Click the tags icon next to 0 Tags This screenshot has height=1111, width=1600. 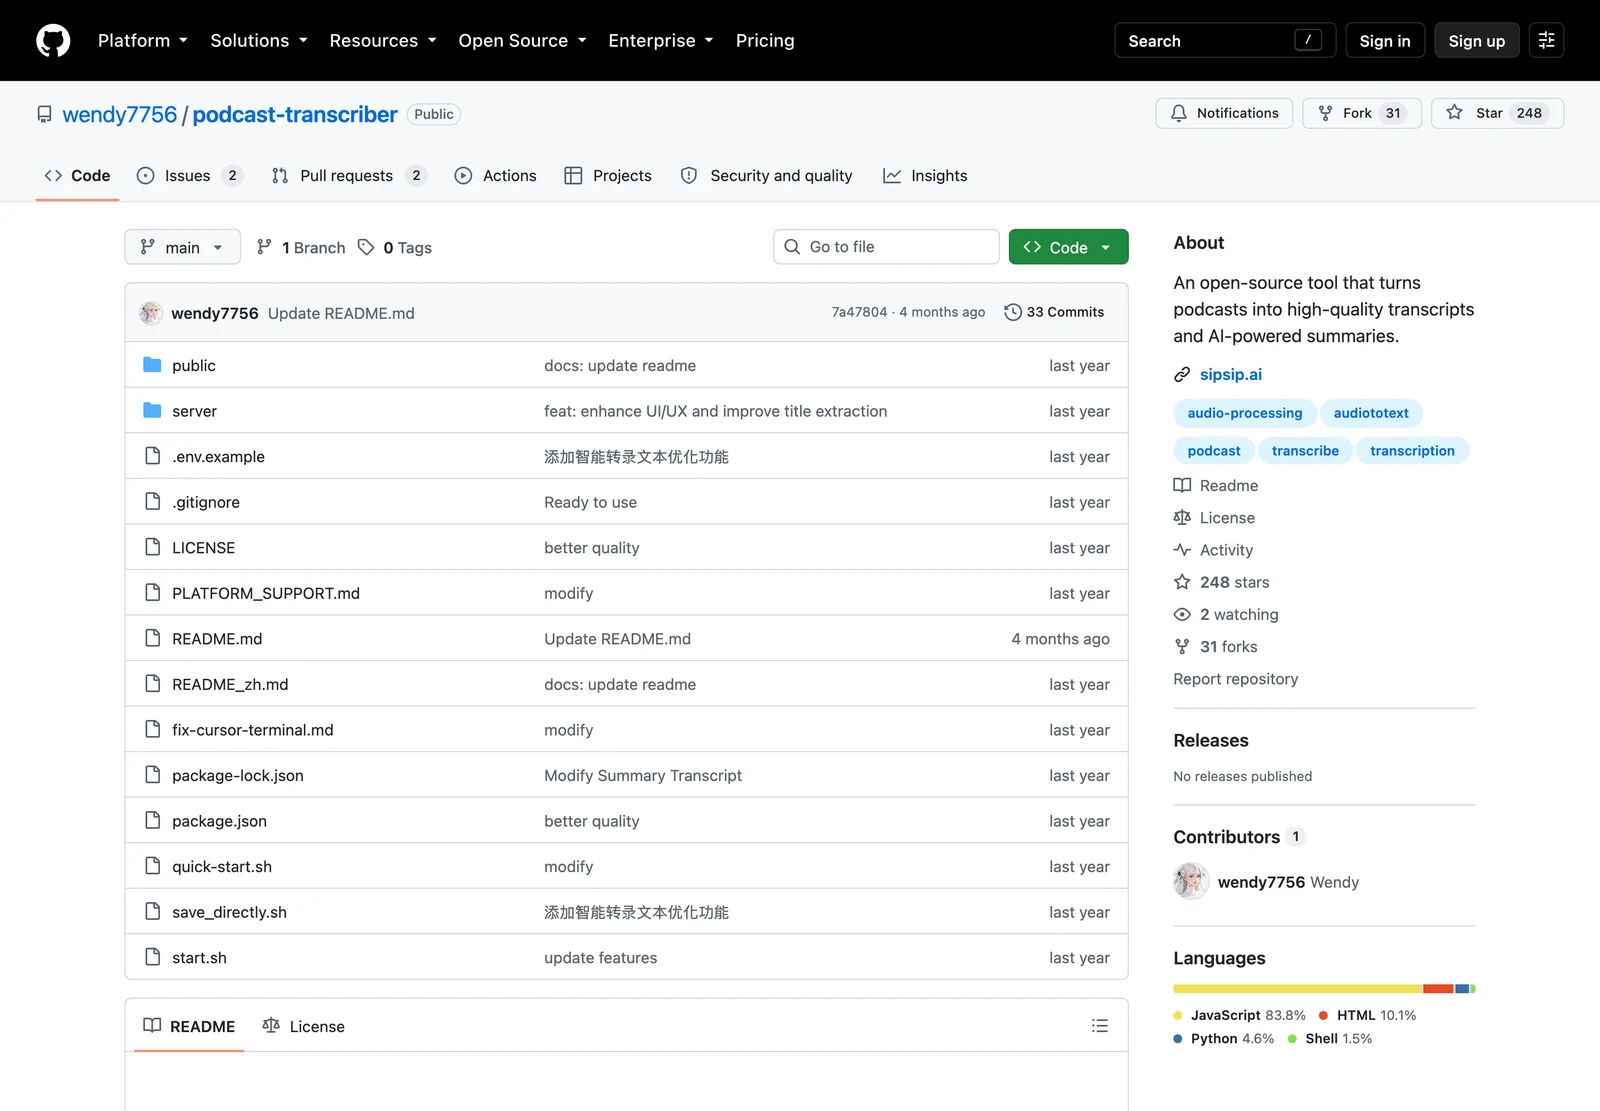(x=366, y=247)
